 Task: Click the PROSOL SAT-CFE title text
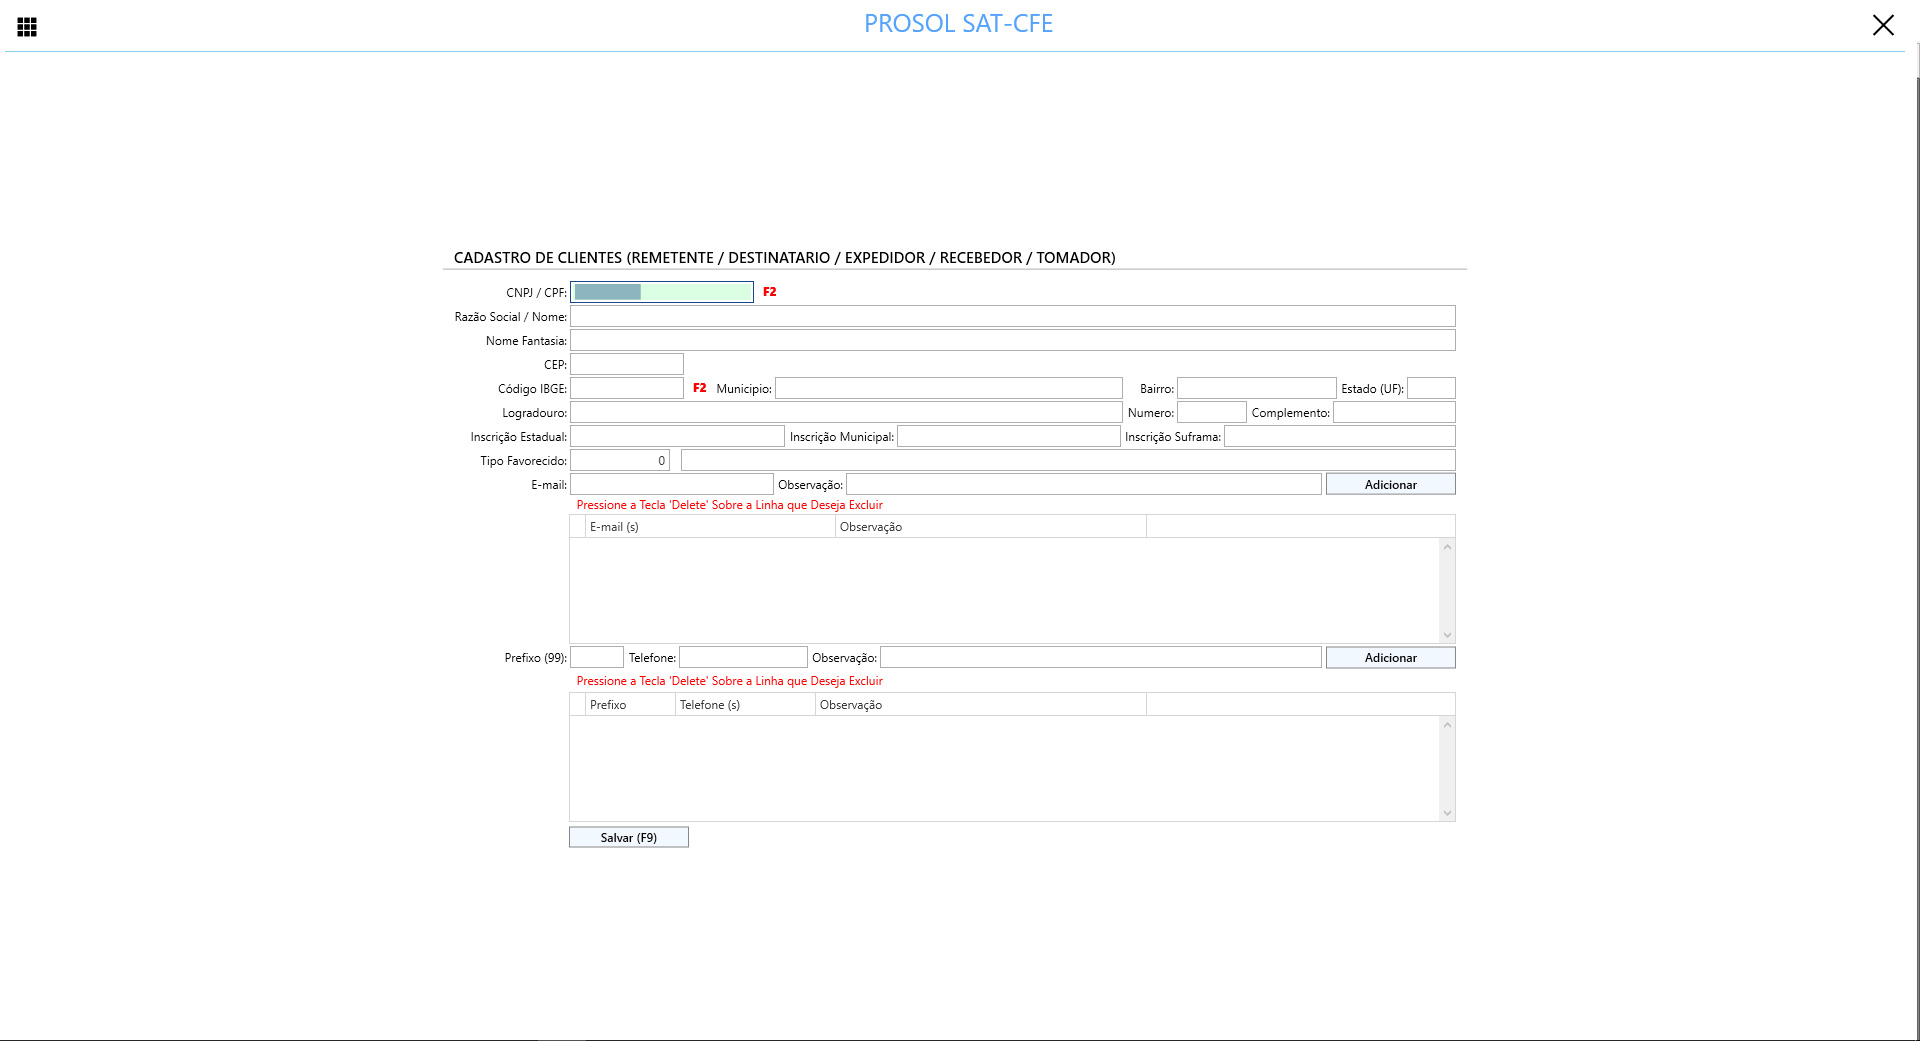958,23
